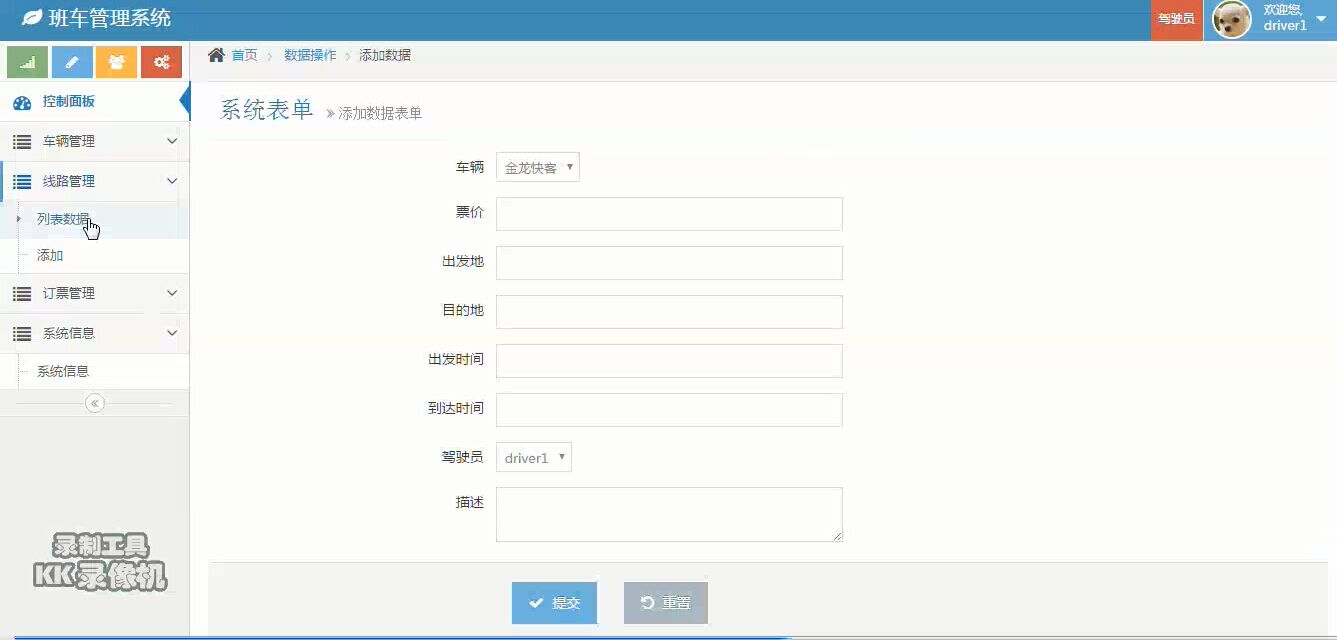The image size is (1337, 640).
Task: Collapse the 系统信息 menu chevron
Action: click(x=172, y=334)
